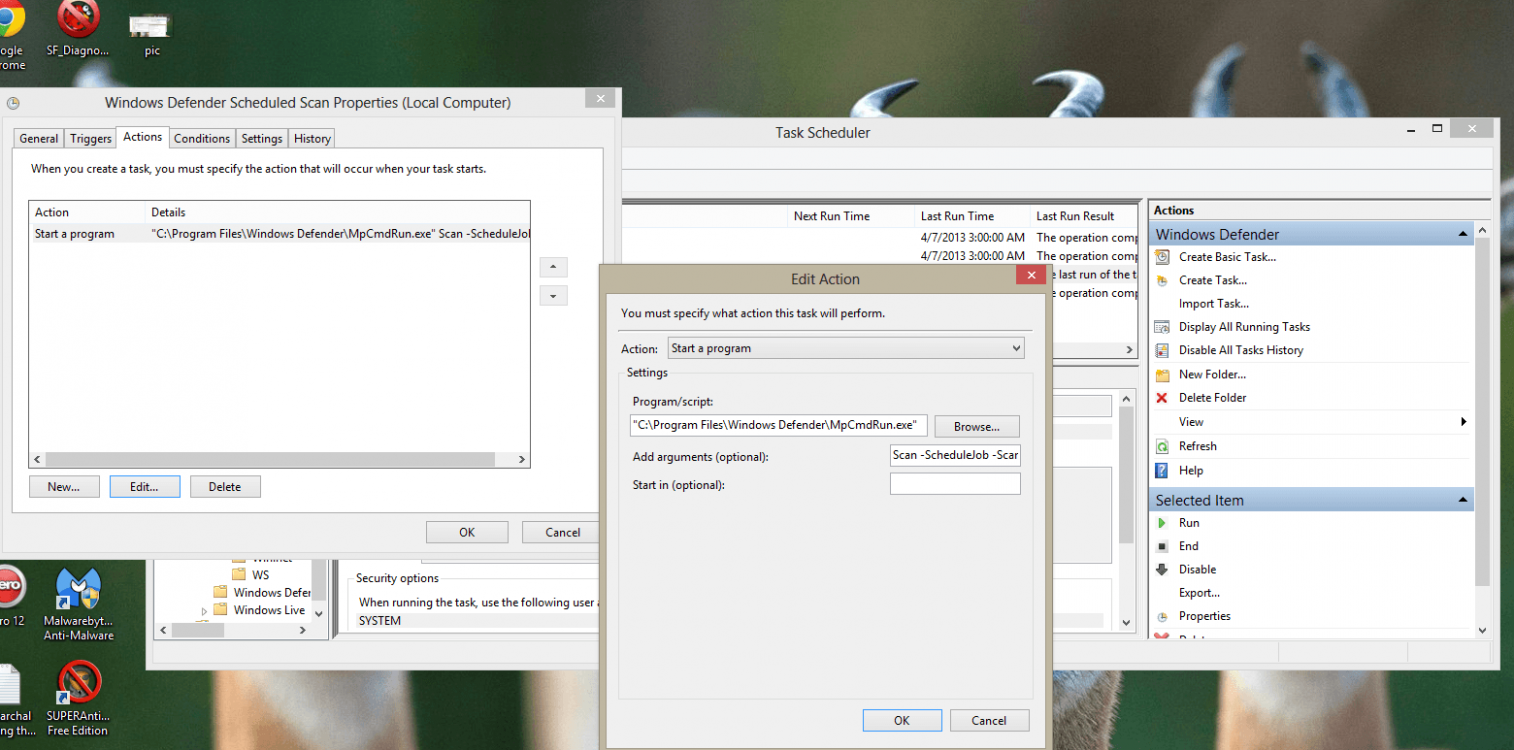
Task: Click OK in the Edit Action dialog
Action: (902, 720)
